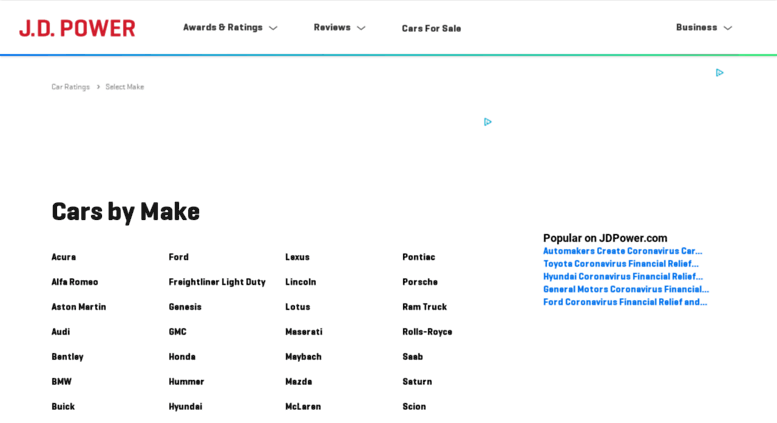Click the Select Make breadcrumb

124,87
